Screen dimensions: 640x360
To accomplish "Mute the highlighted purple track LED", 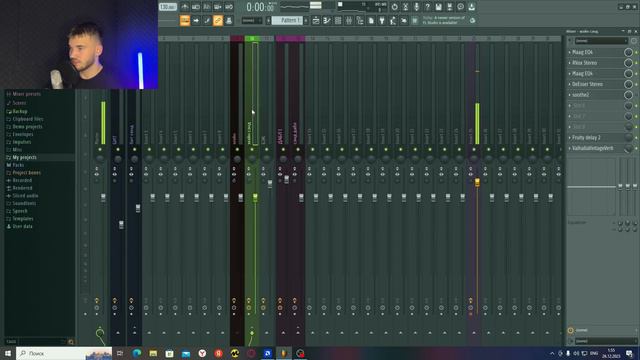I will 473,149.
